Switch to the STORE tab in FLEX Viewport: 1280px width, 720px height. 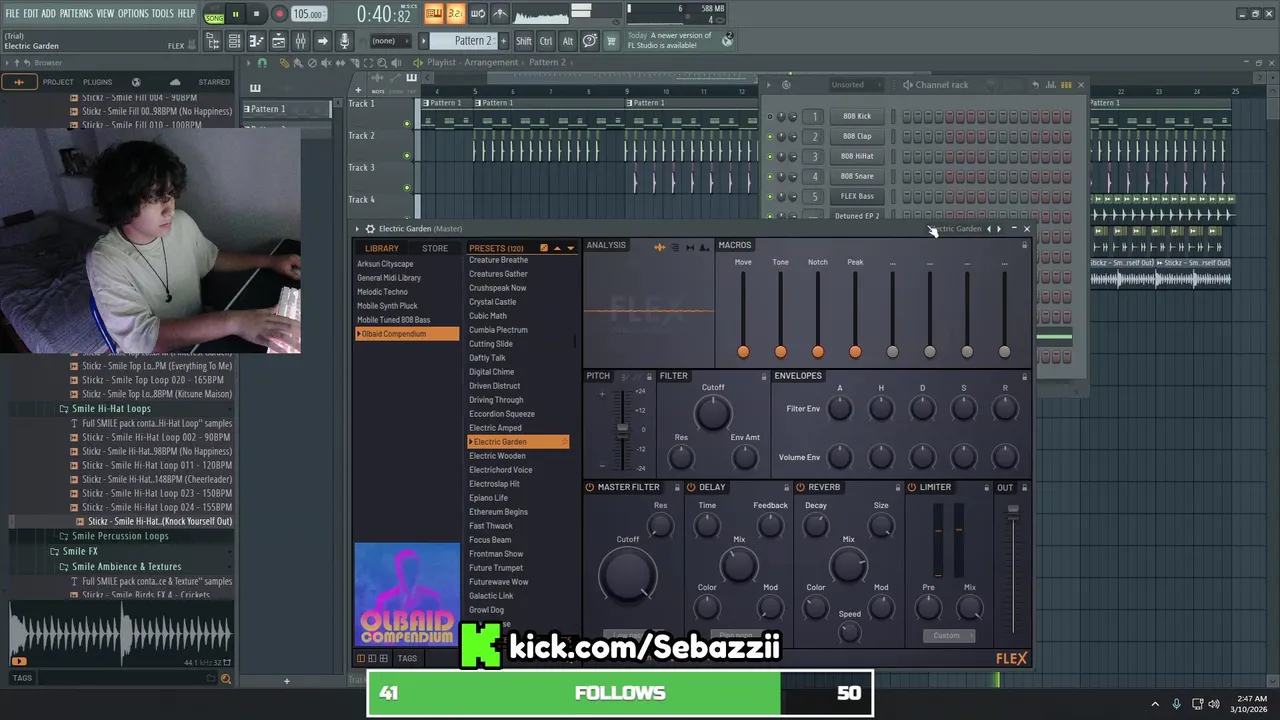coord(435,248)
